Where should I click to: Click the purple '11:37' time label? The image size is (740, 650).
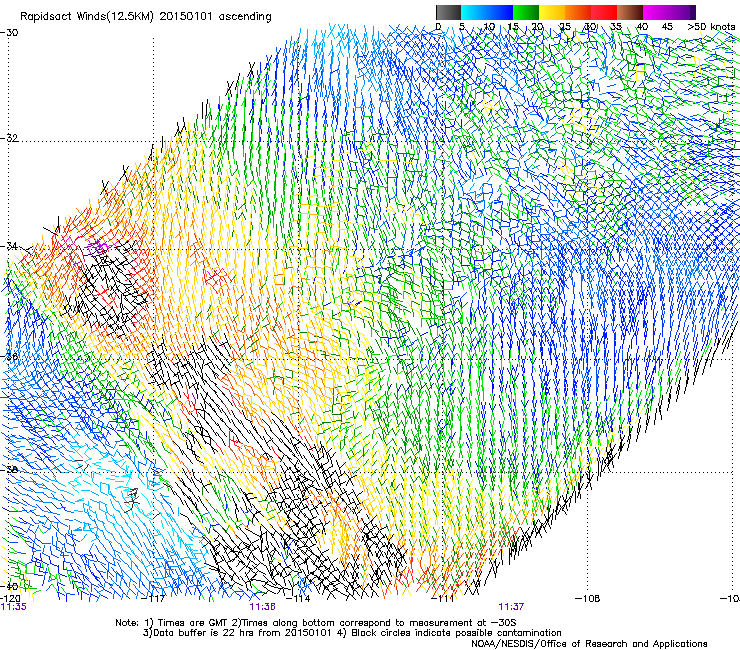[x=512, y=607]
